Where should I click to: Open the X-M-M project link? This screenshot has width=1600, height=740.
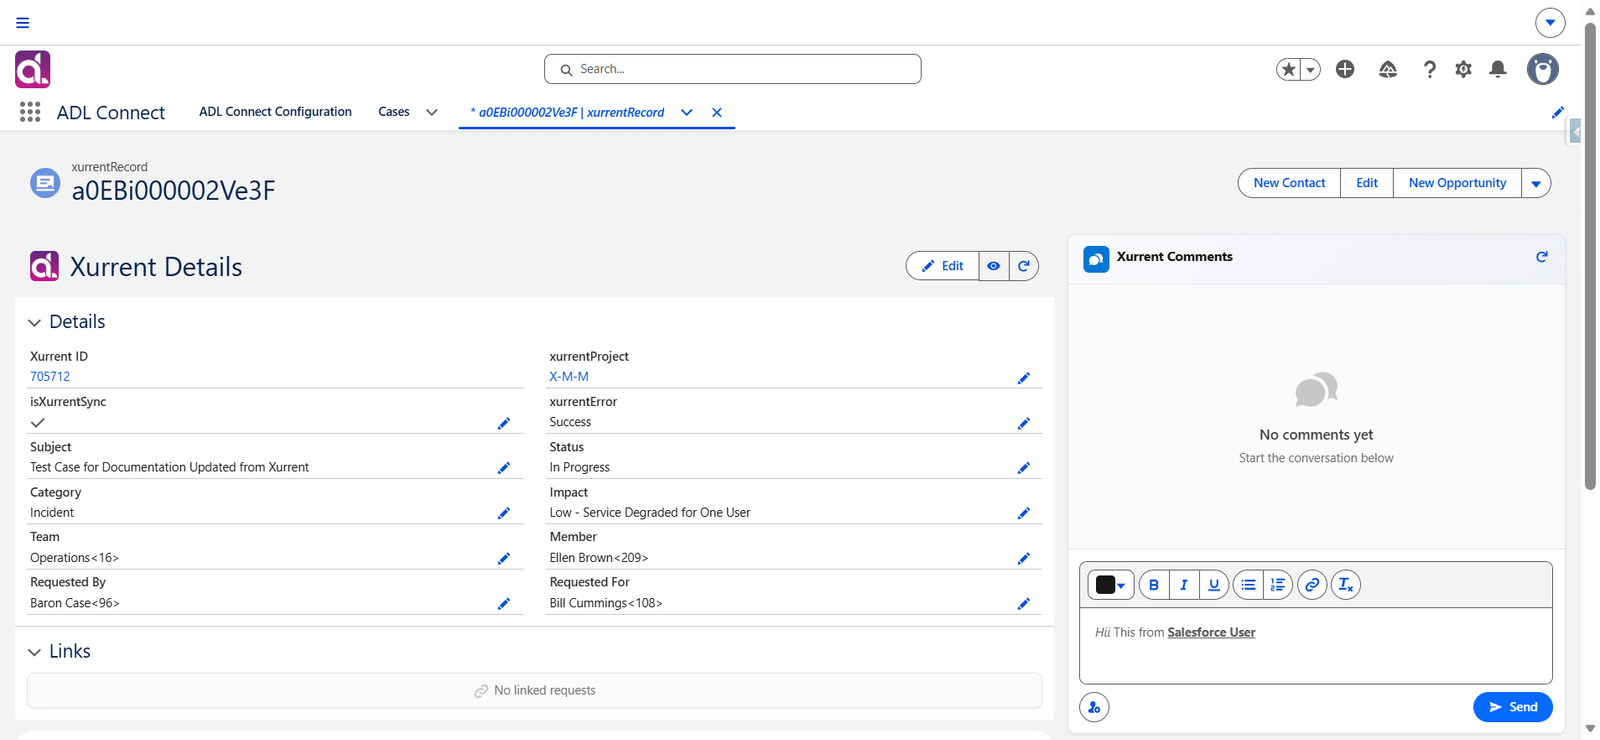tap(569, 377)
